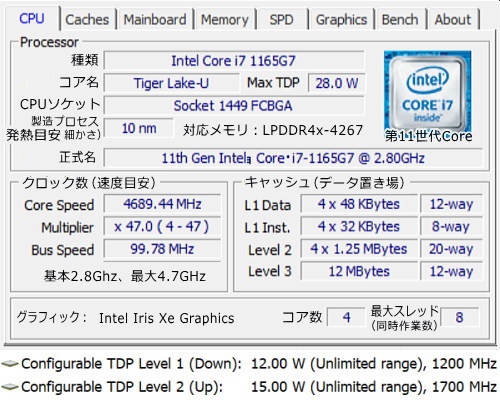Image resolution: width=500 pixels, height=400 pixels.
Task: Click the クロック数 (速度目安) group heading
Action: point(89,183)
